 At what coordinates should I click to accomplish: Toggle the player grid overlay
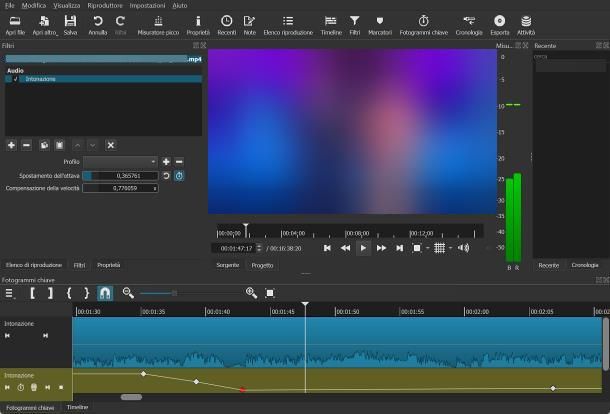pos(440,248)
